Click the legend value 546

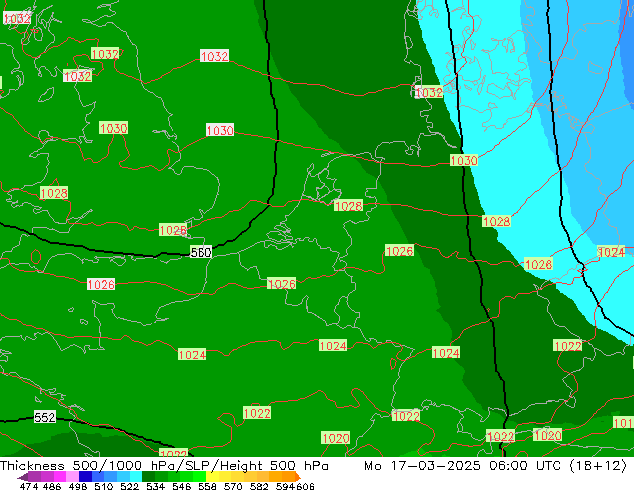point(182,486)
